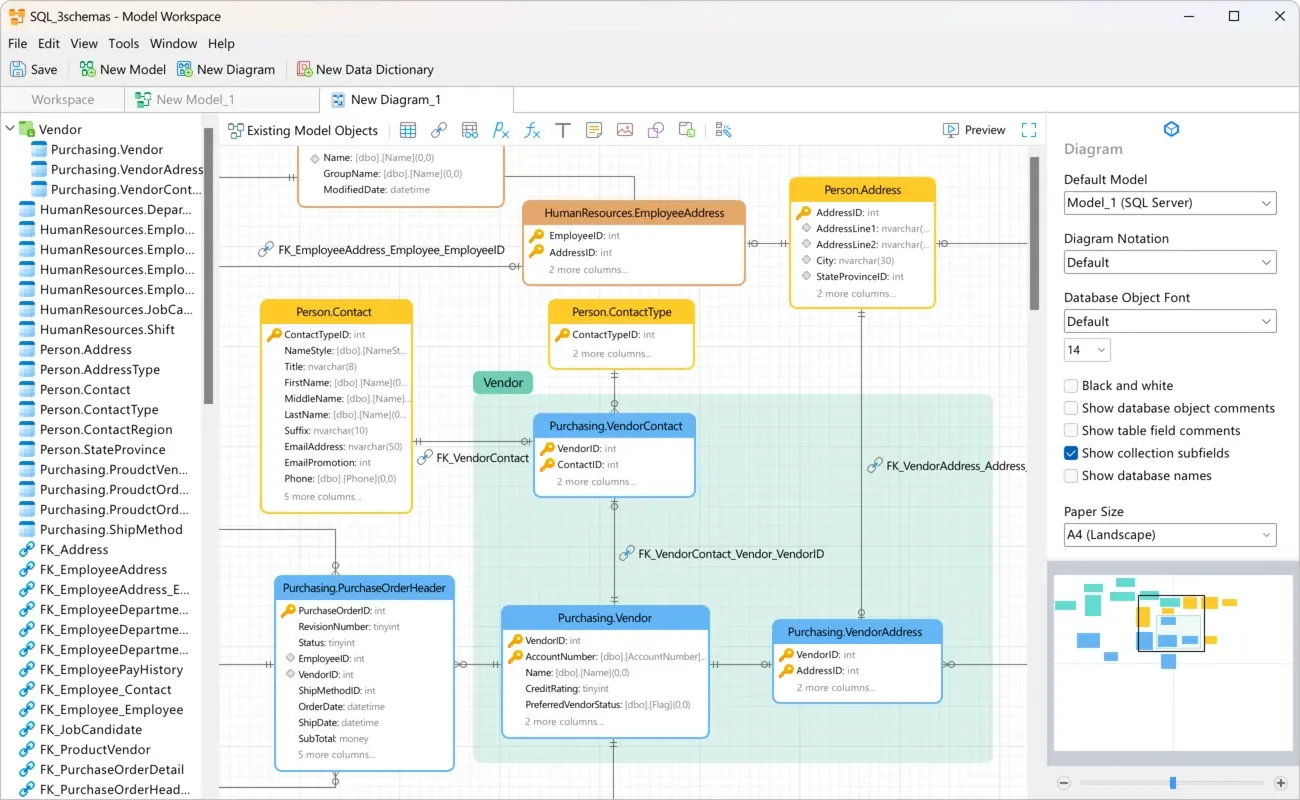Click the relationship link icon in the toolbar

(438, 130)
